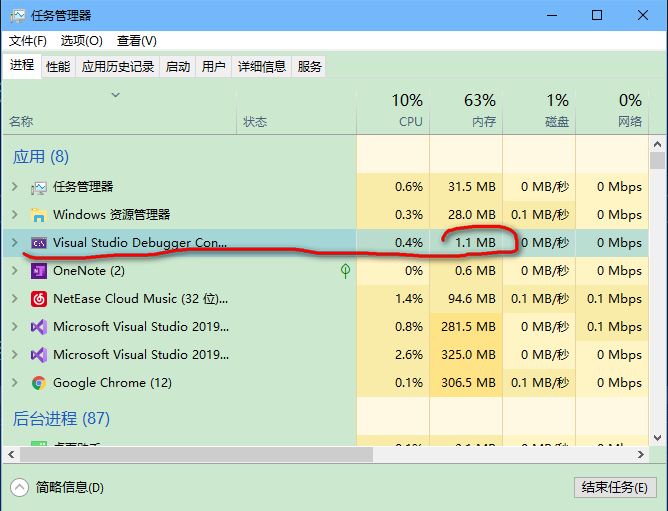Click the vertical scrollbar down arrow
668x511 pixels.
(x=657, y=438)
